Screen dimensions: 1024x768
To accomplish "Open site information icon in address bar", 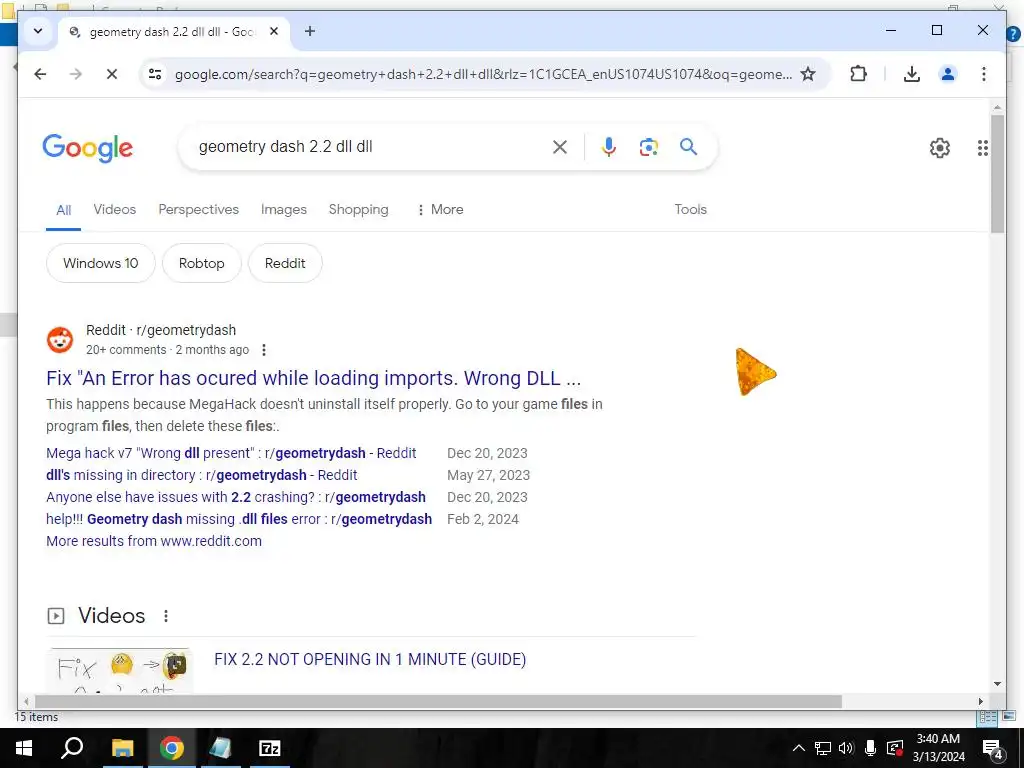I will tap(155, 74).
